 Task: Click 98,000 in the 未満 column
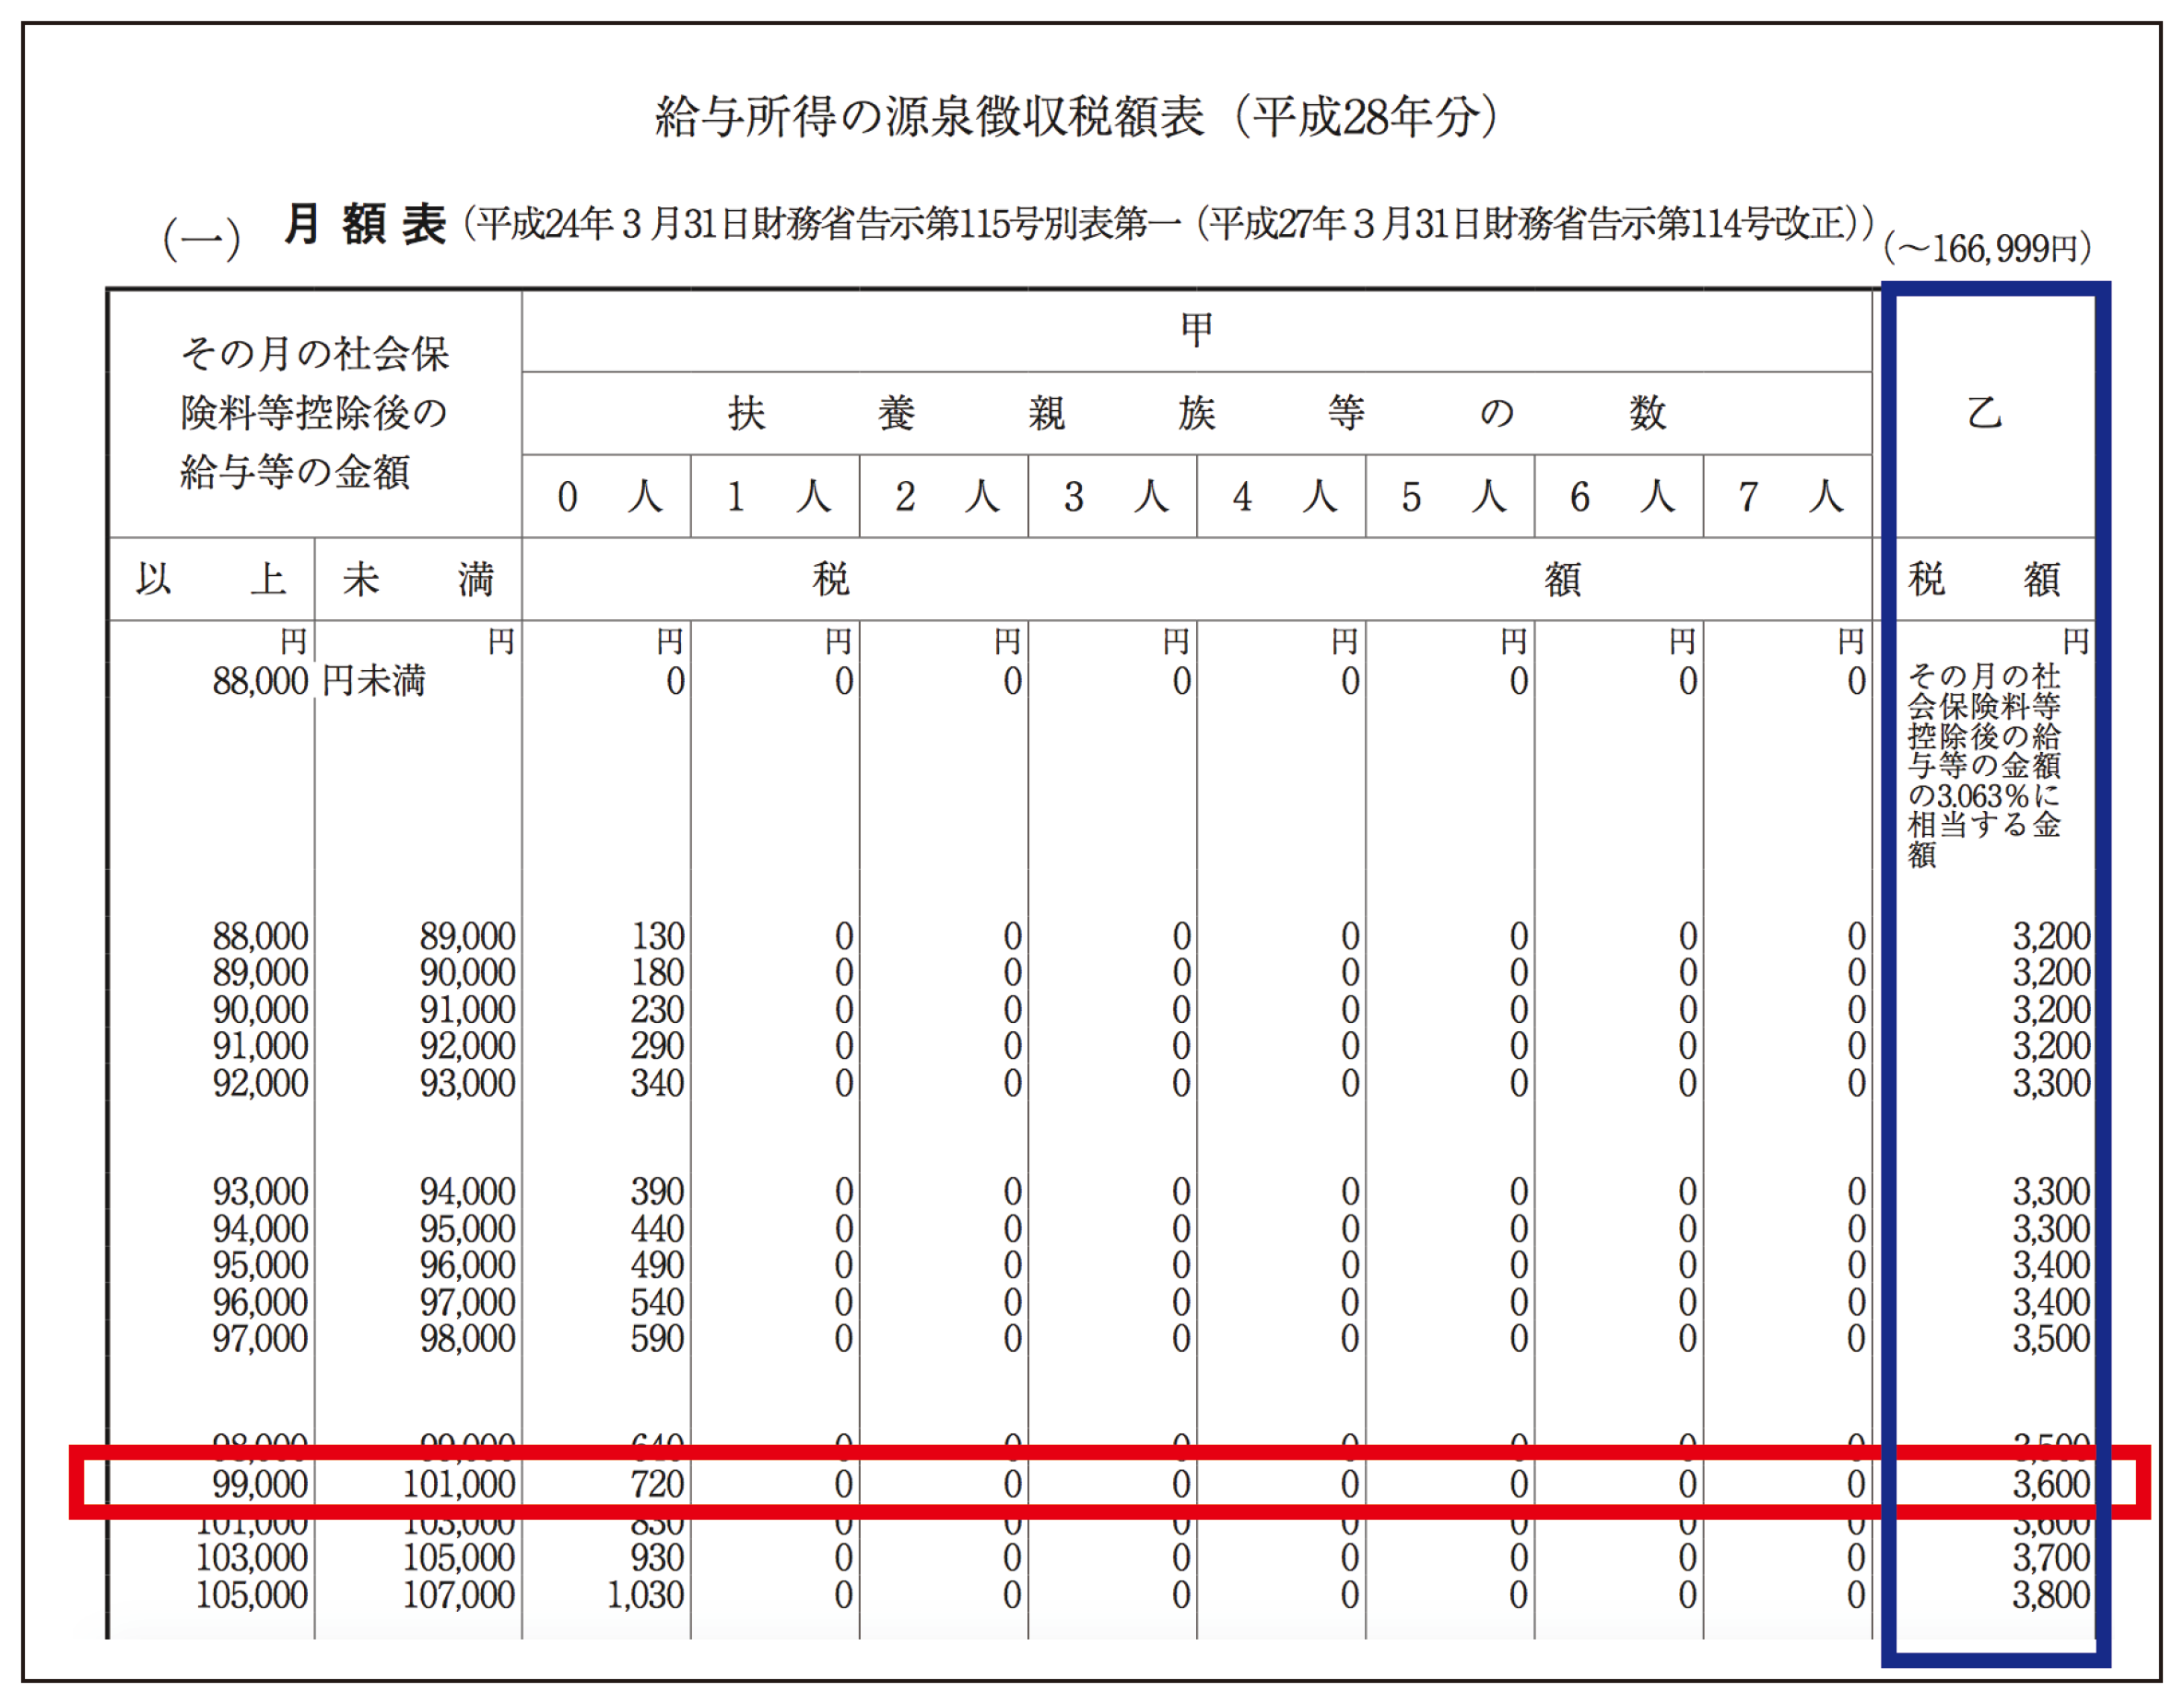pyautogui.click(x=467, y=1338)
